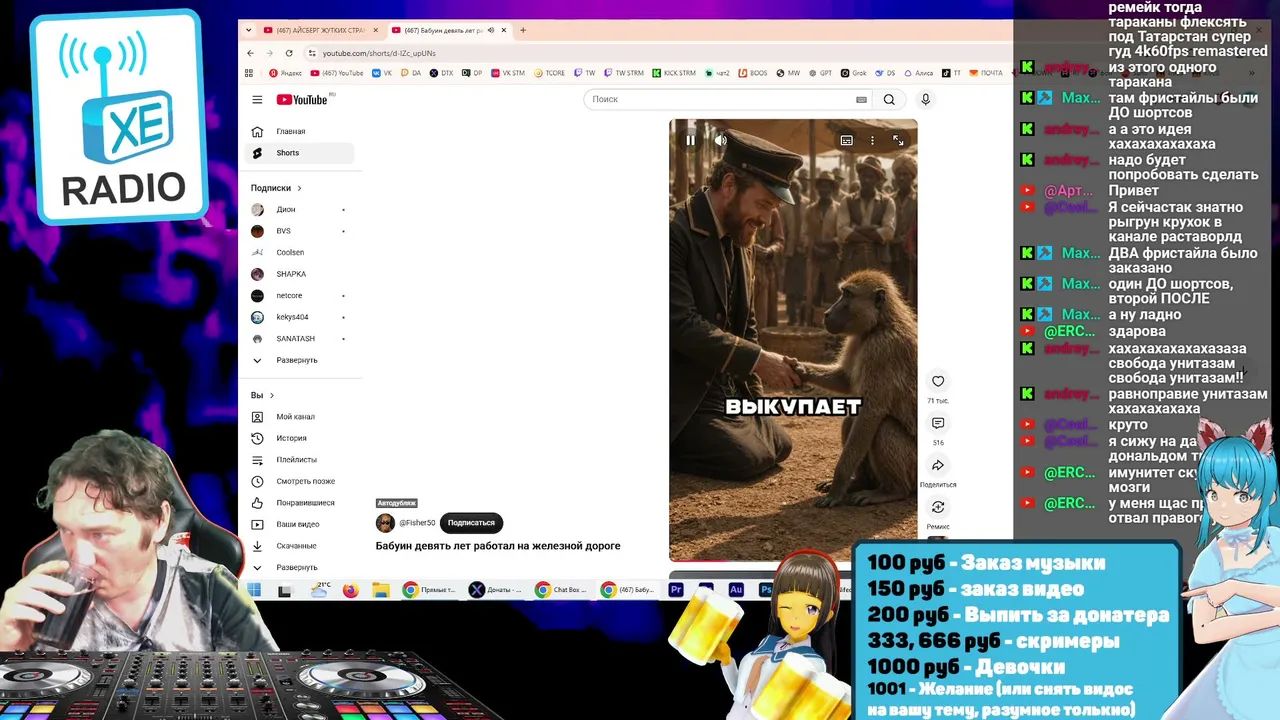Go to Главная in the sidebar

click(300, 131)
